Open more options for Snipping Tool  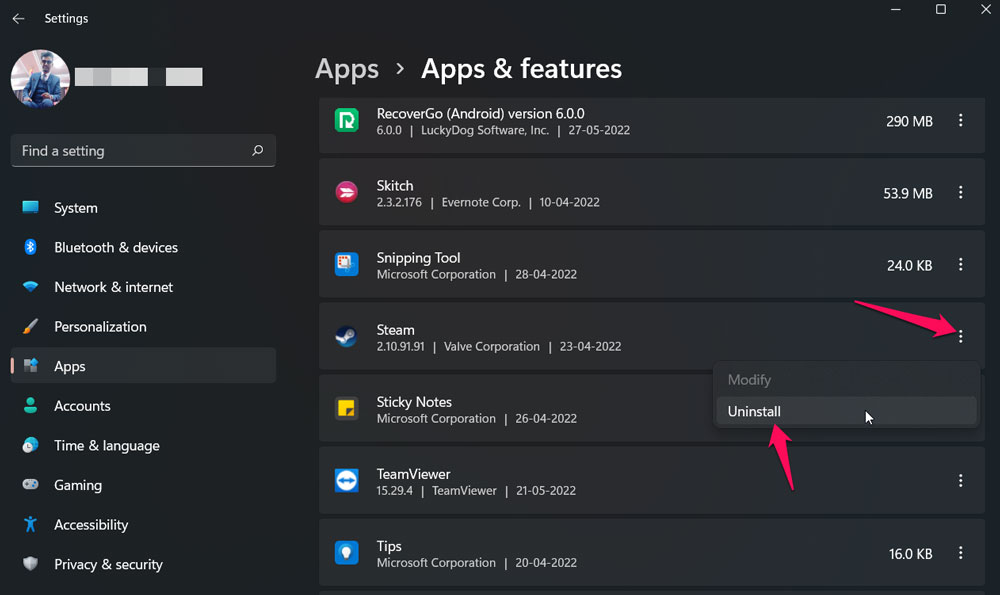[x=960, y=265]
